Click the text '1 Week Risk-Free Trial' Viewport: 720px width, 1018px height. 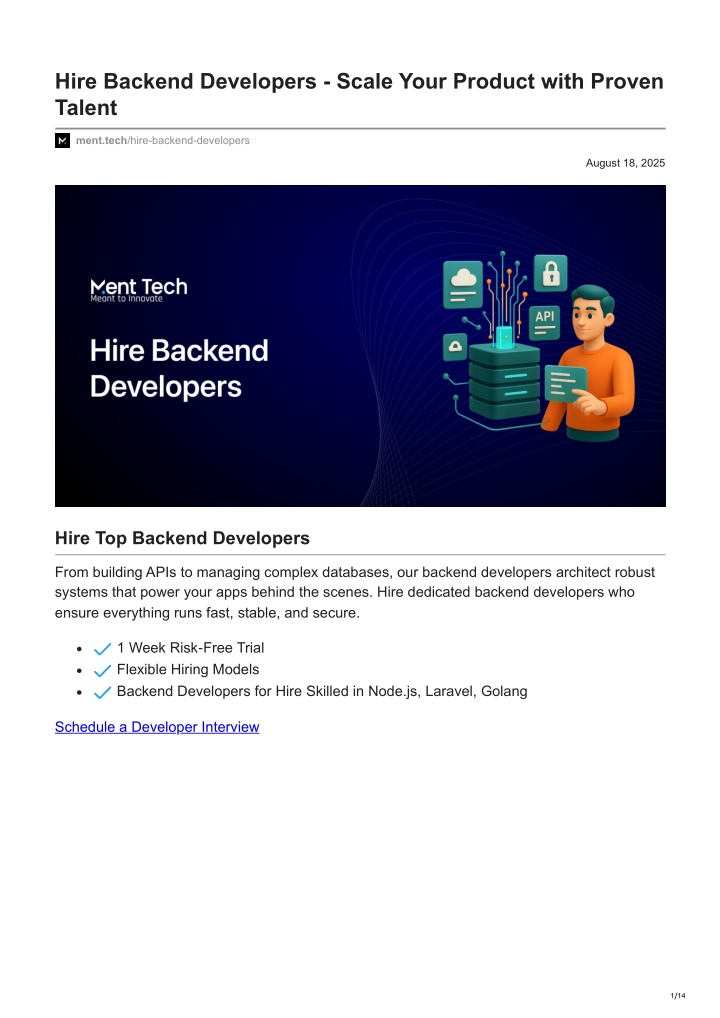pyautogui.click(x=190, y=648)
